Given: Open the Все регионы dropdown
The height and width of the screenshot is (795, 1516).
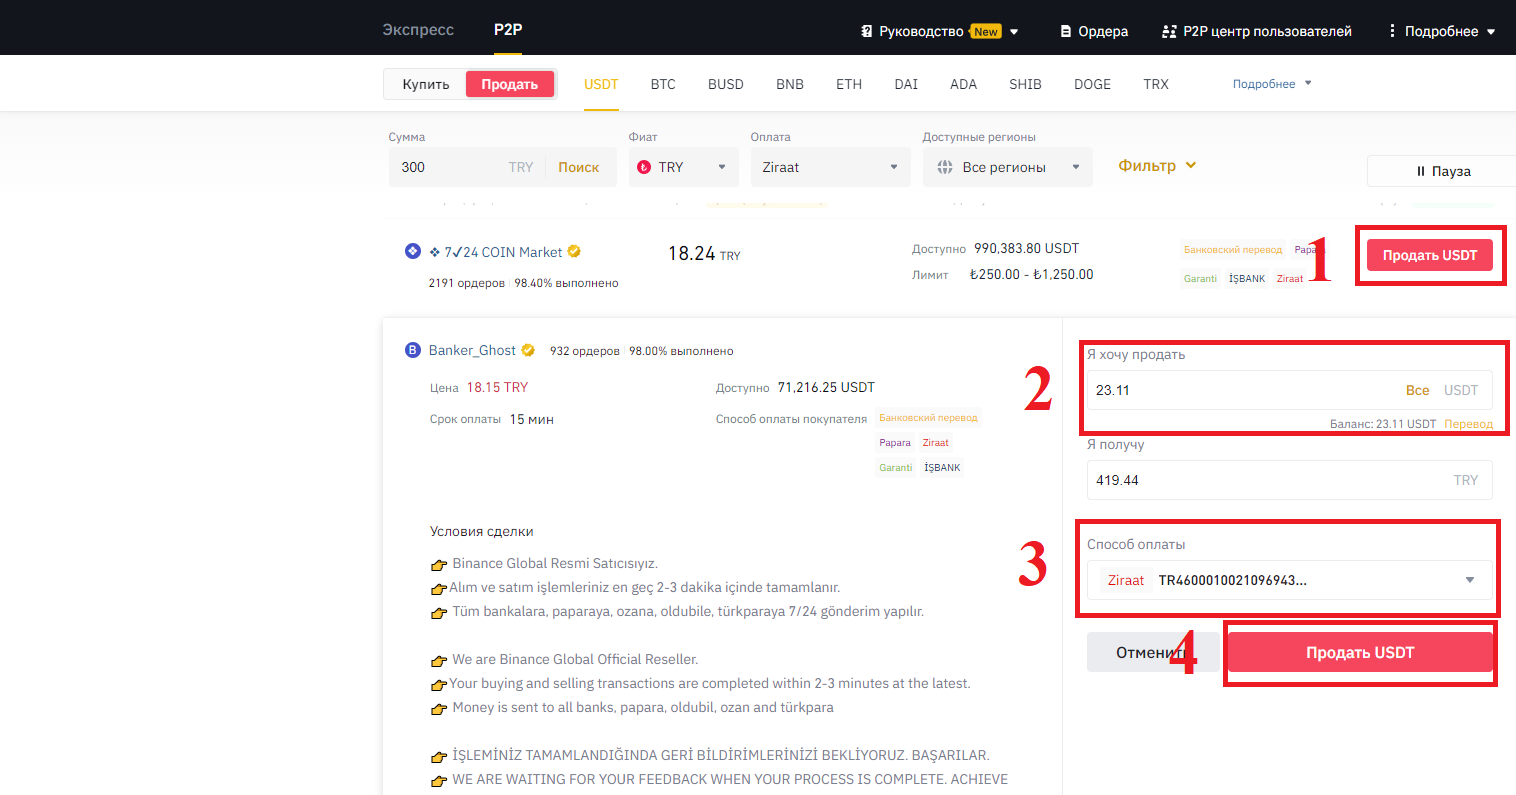Looking at the screenshot, I should tap(1008, 167).
